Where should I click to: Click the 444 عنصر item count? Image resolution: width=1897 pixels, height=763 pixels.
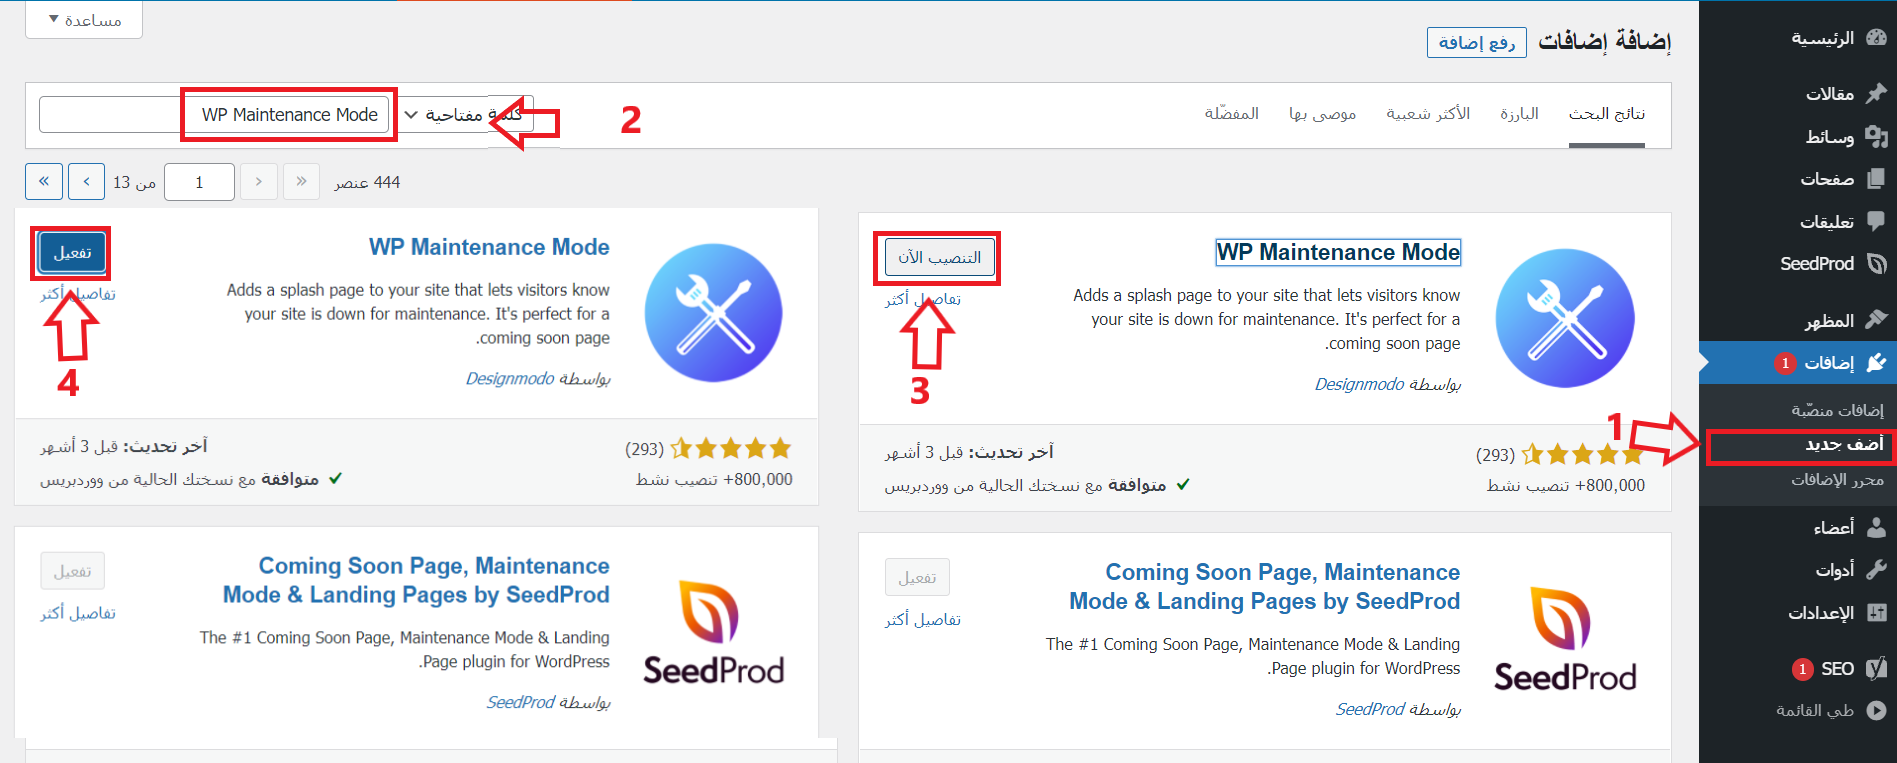pyautogui.click(x=367, y=182)
